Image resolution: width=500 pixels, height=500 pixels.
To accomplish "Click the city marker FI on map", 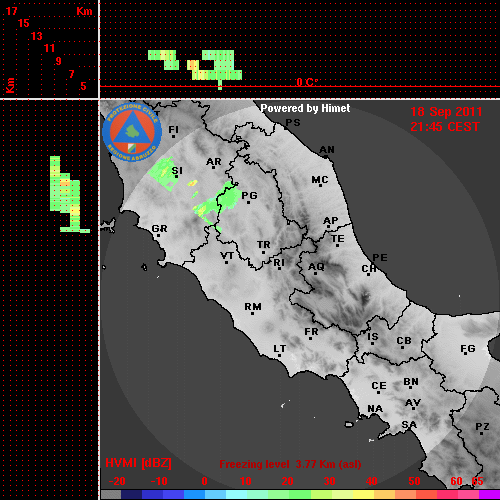I will [173, 130].
